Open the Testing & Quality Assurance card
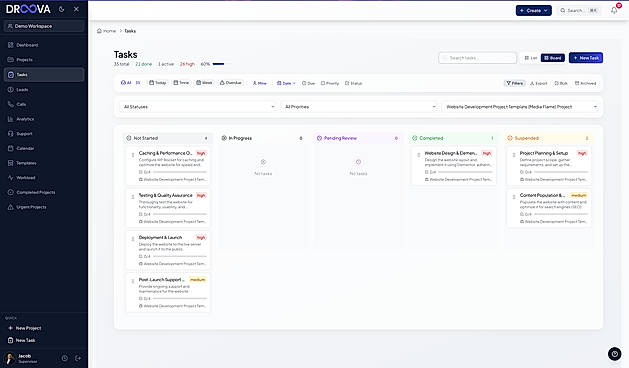The image size is (629, 368). [x=168, y=208]
